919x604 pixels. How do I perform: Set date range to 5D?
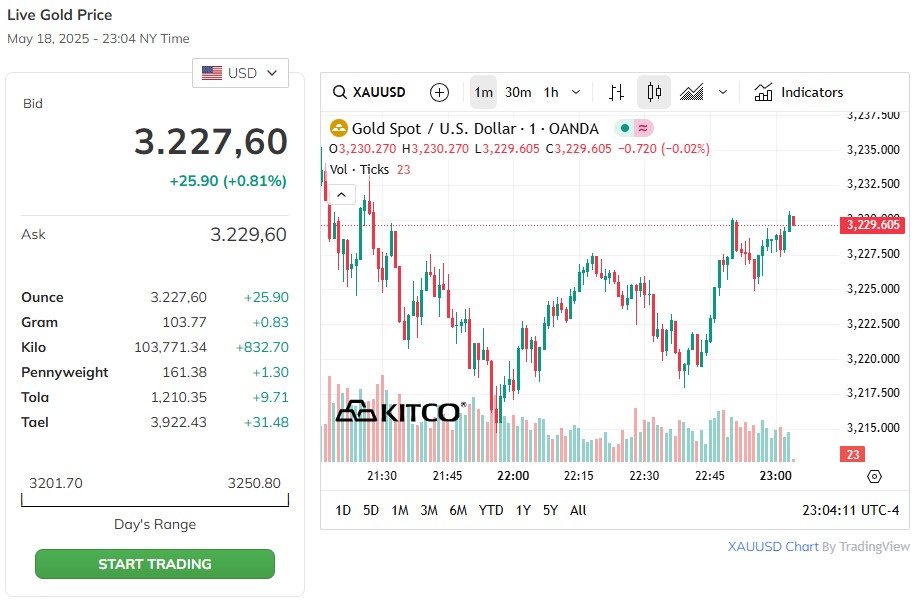(x=371, y=510)
